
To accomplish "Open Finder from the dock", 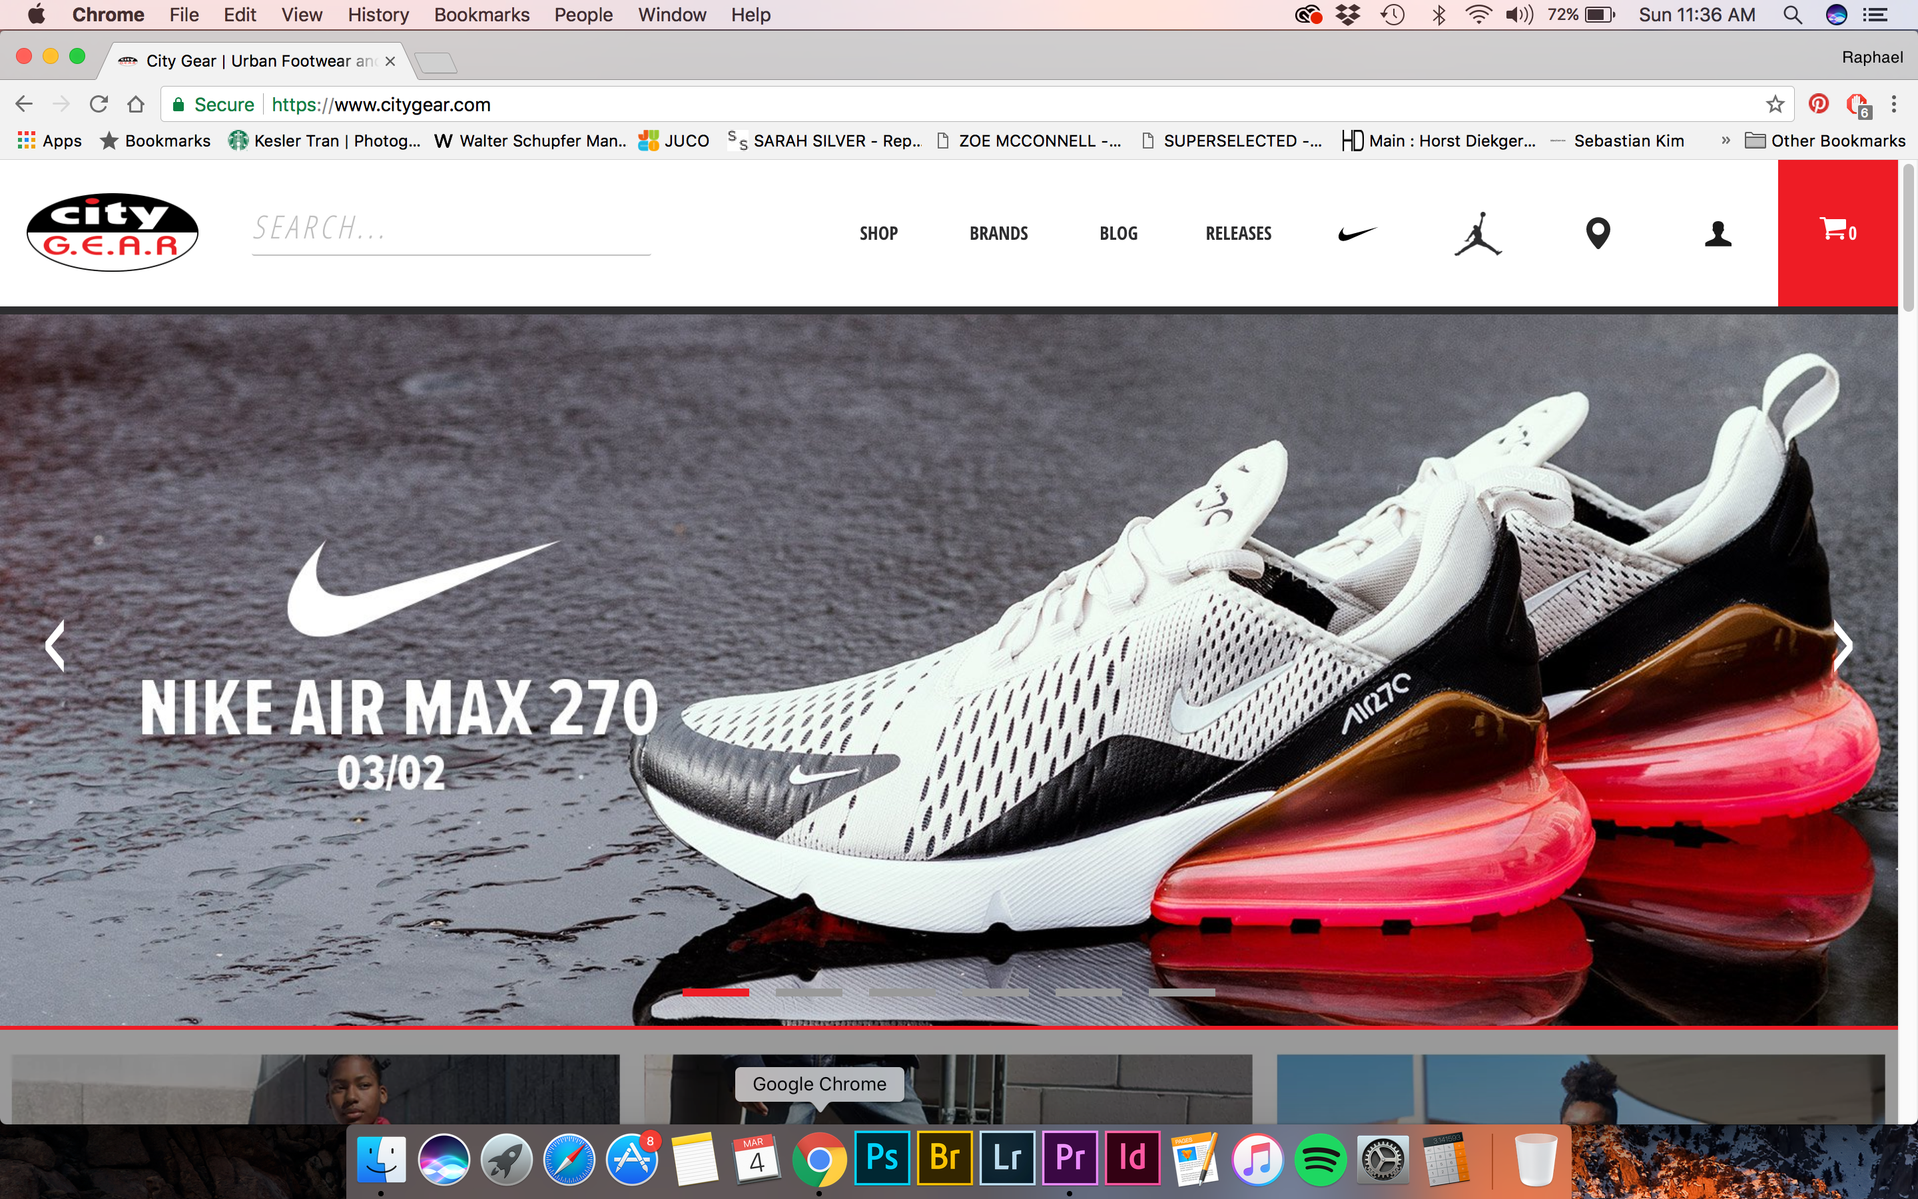I will (x=381, y=1159).
